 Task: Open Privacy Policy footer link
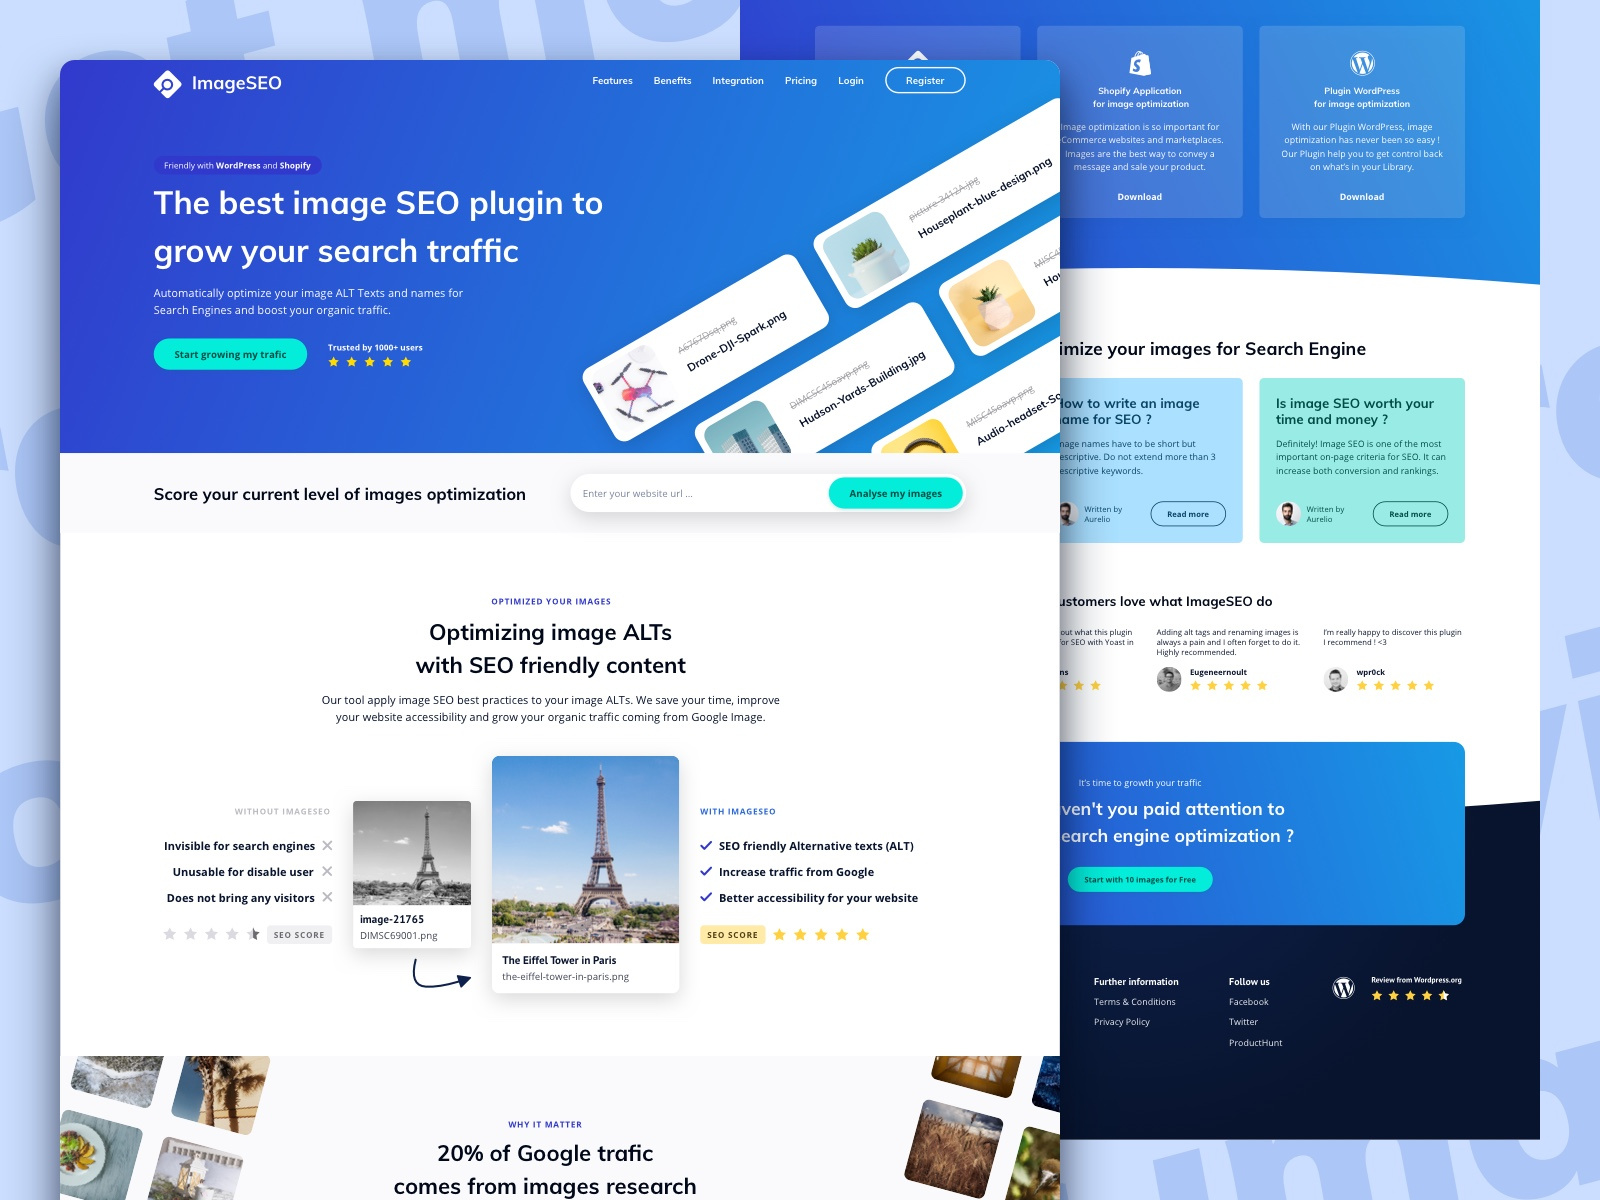click(x=1122, y=1022)
